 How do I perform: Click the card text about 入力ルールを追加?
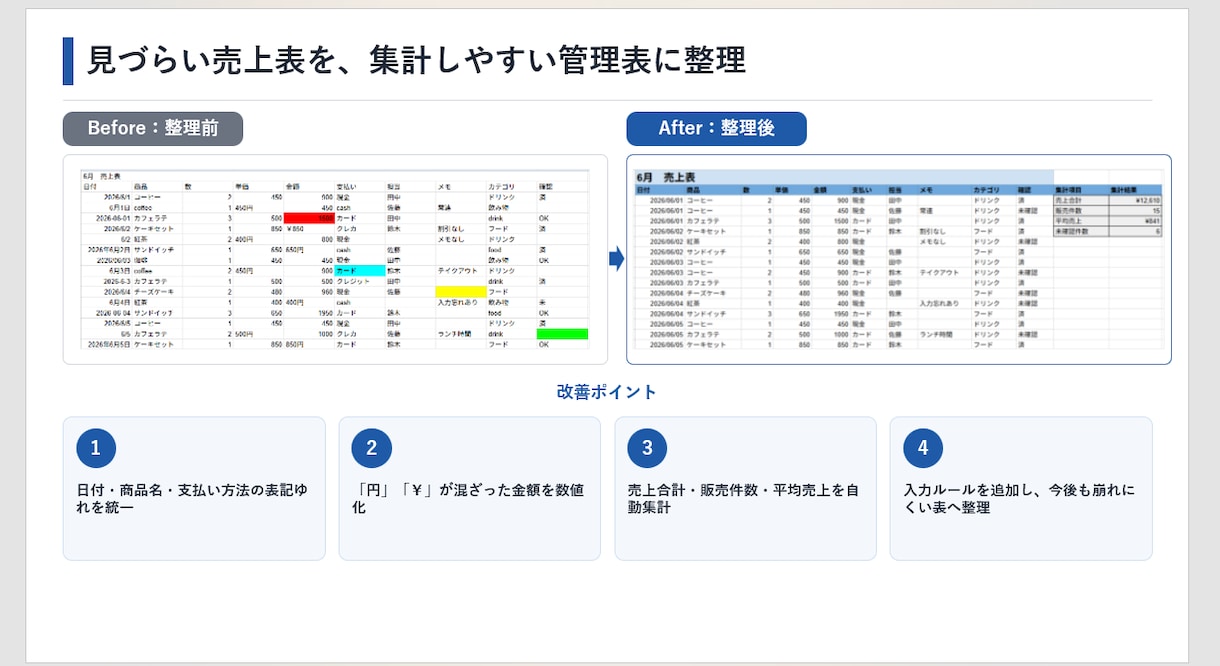tap(1019, 499)
